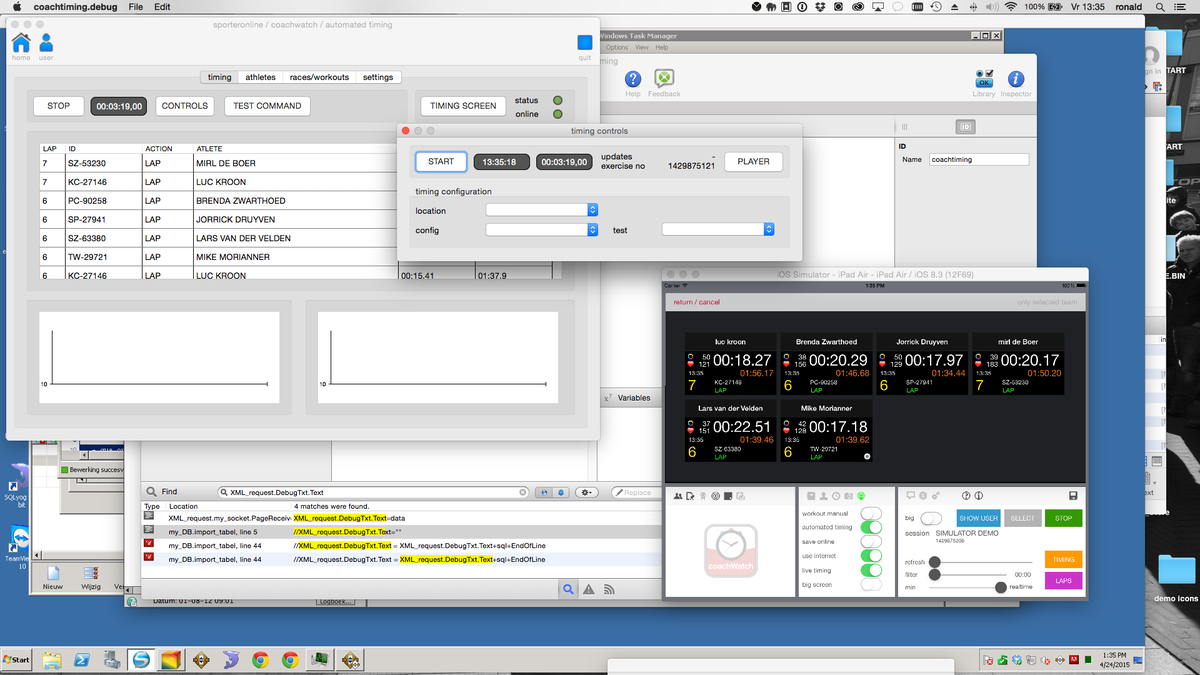Click the purple LAPS button

[x=1063, y=580]
